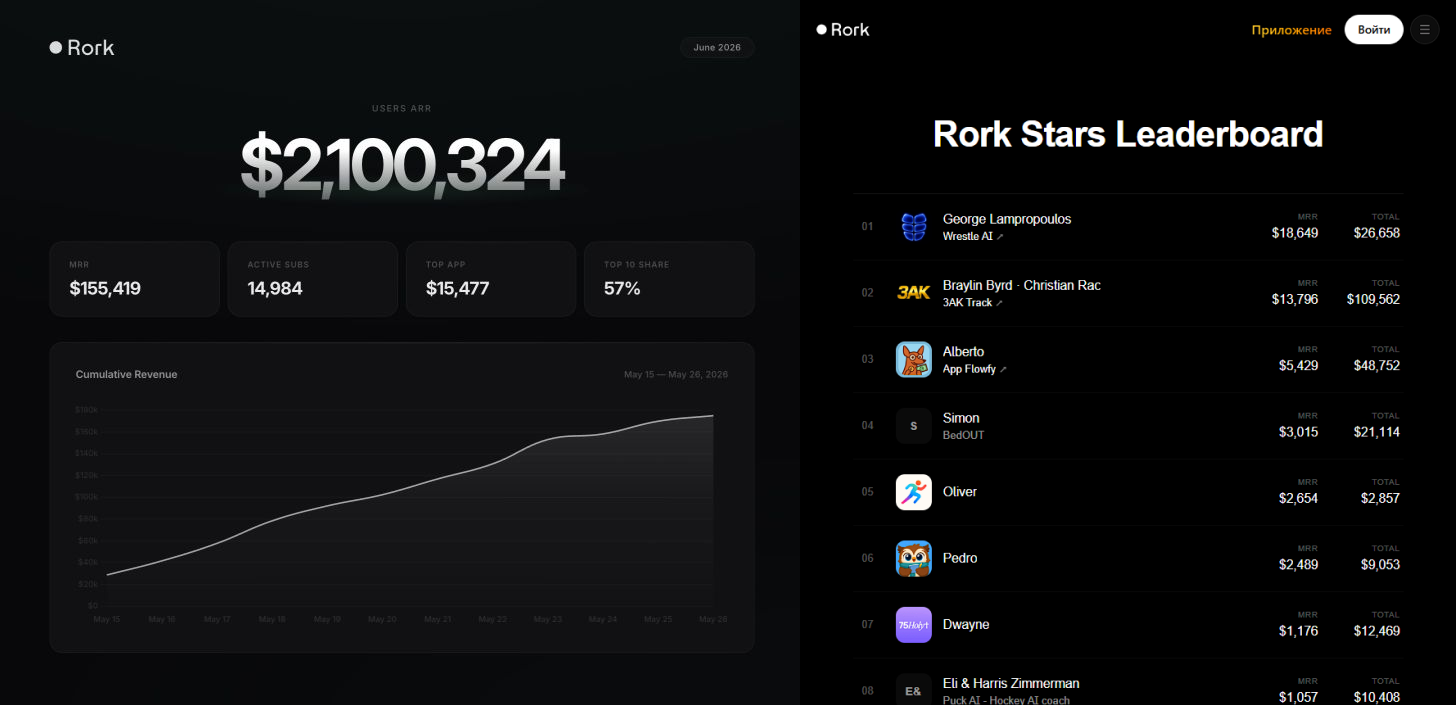1456x705 pixels.
Task: Click Simon's total value $21,114
Action: [1377, 432]
